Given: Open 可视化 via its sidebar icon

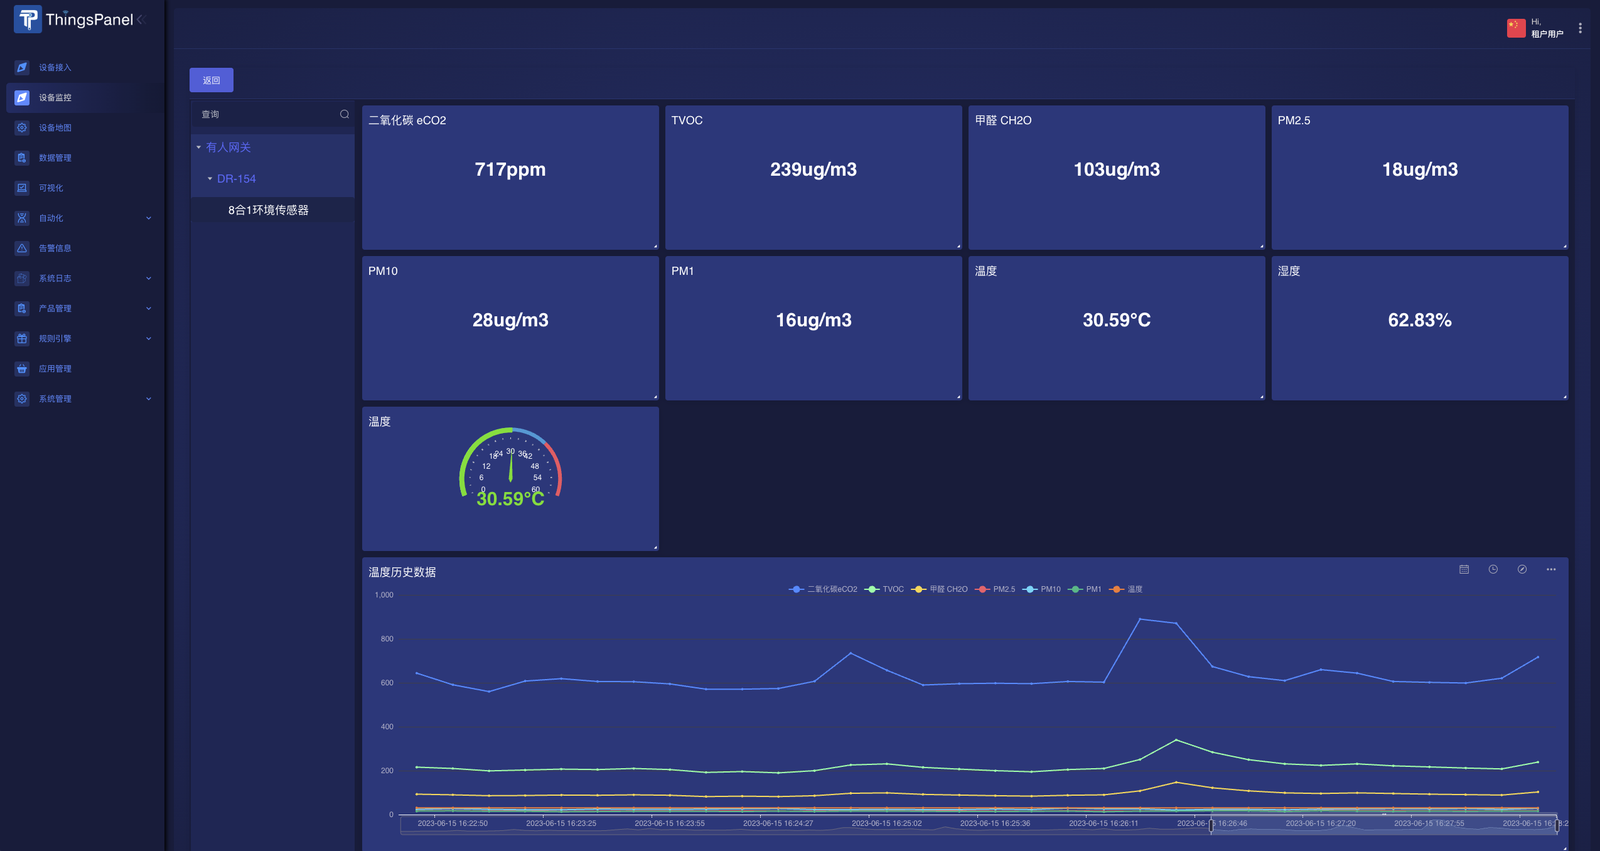Looking at the screenshot, I should pos(22,187).
